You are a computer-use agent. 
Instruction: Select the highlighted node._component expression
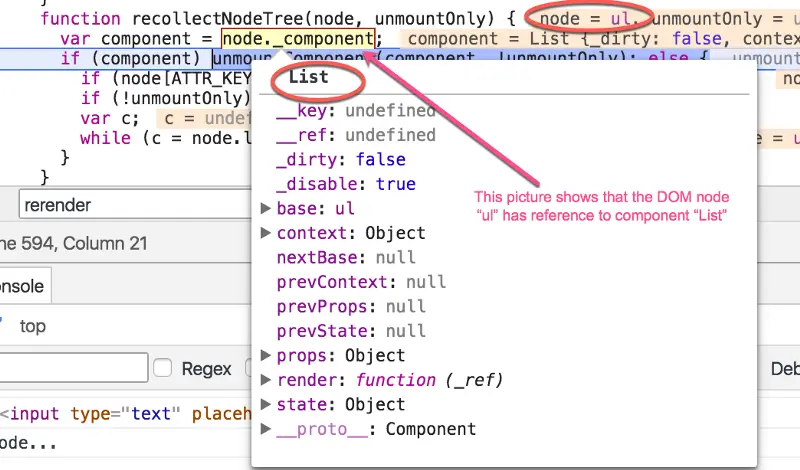tap(298, 38)
